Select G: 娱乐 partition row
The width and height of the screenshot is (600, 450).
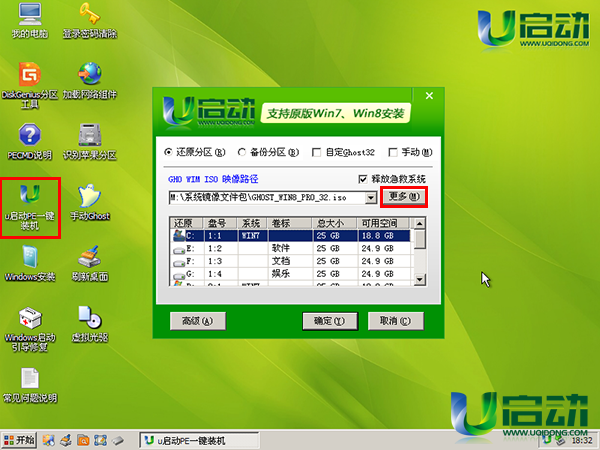[x=292, y=274]
